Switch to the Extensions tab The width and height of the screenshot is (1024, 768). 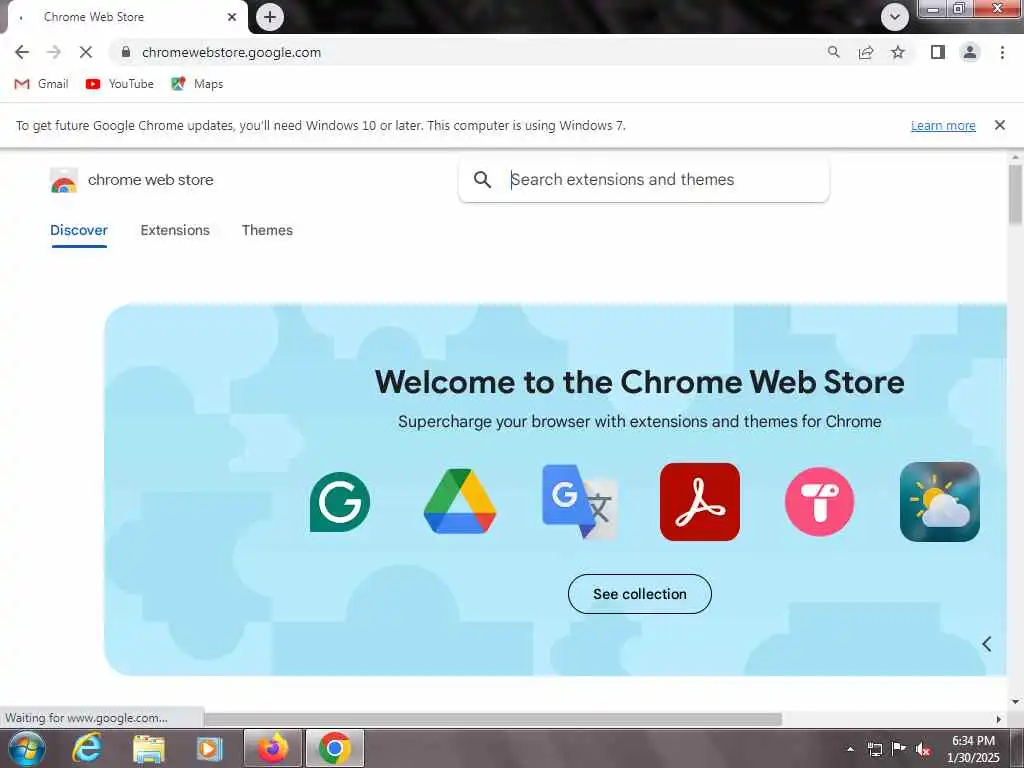point(175,231)
